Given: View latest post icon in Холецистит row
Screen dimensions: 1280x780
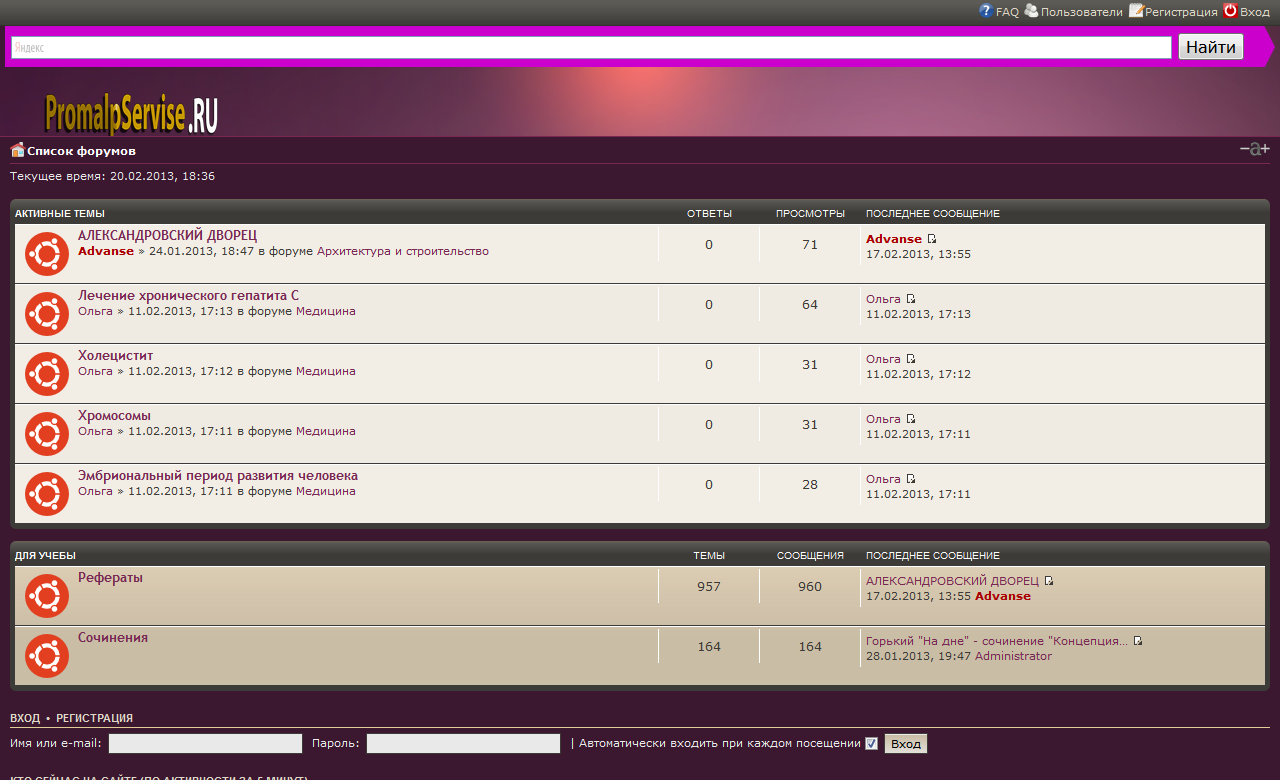Looking at the screenshot, I should click(x=911, y=359).
